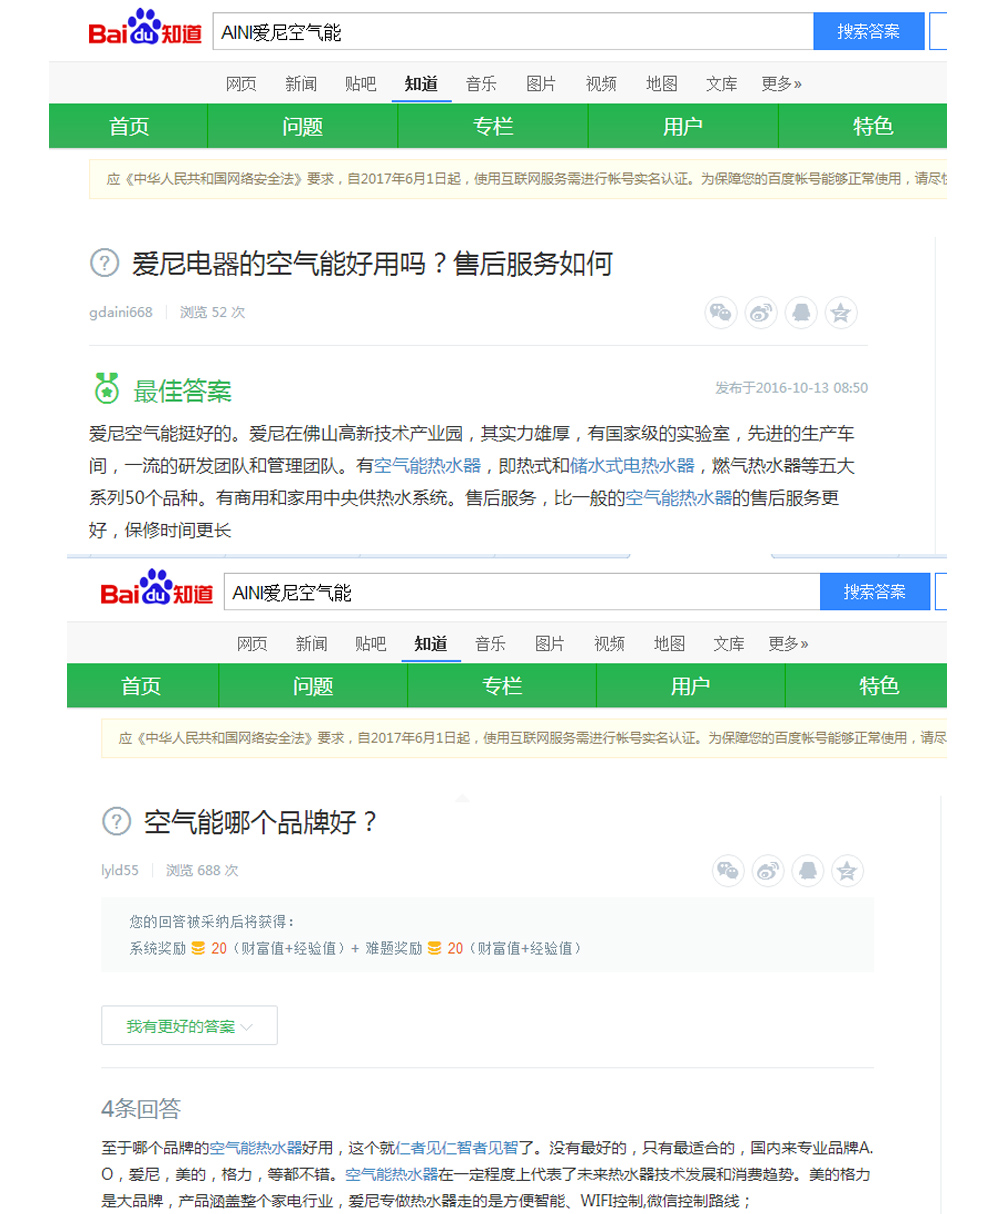Favorite the lyld55 question with star icon

[x=847, y=870]
